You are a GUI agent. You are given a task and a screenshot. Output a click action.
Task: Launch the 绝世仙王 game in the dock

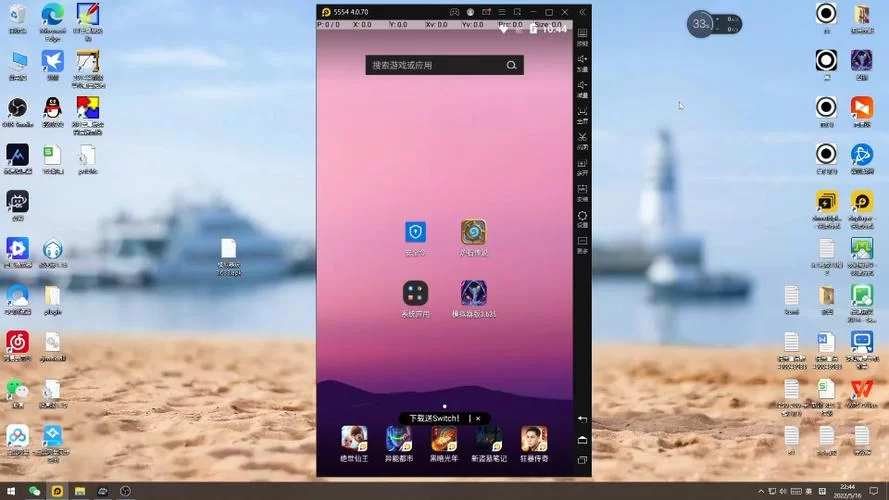pyautogui.click(x=354, y=438)
